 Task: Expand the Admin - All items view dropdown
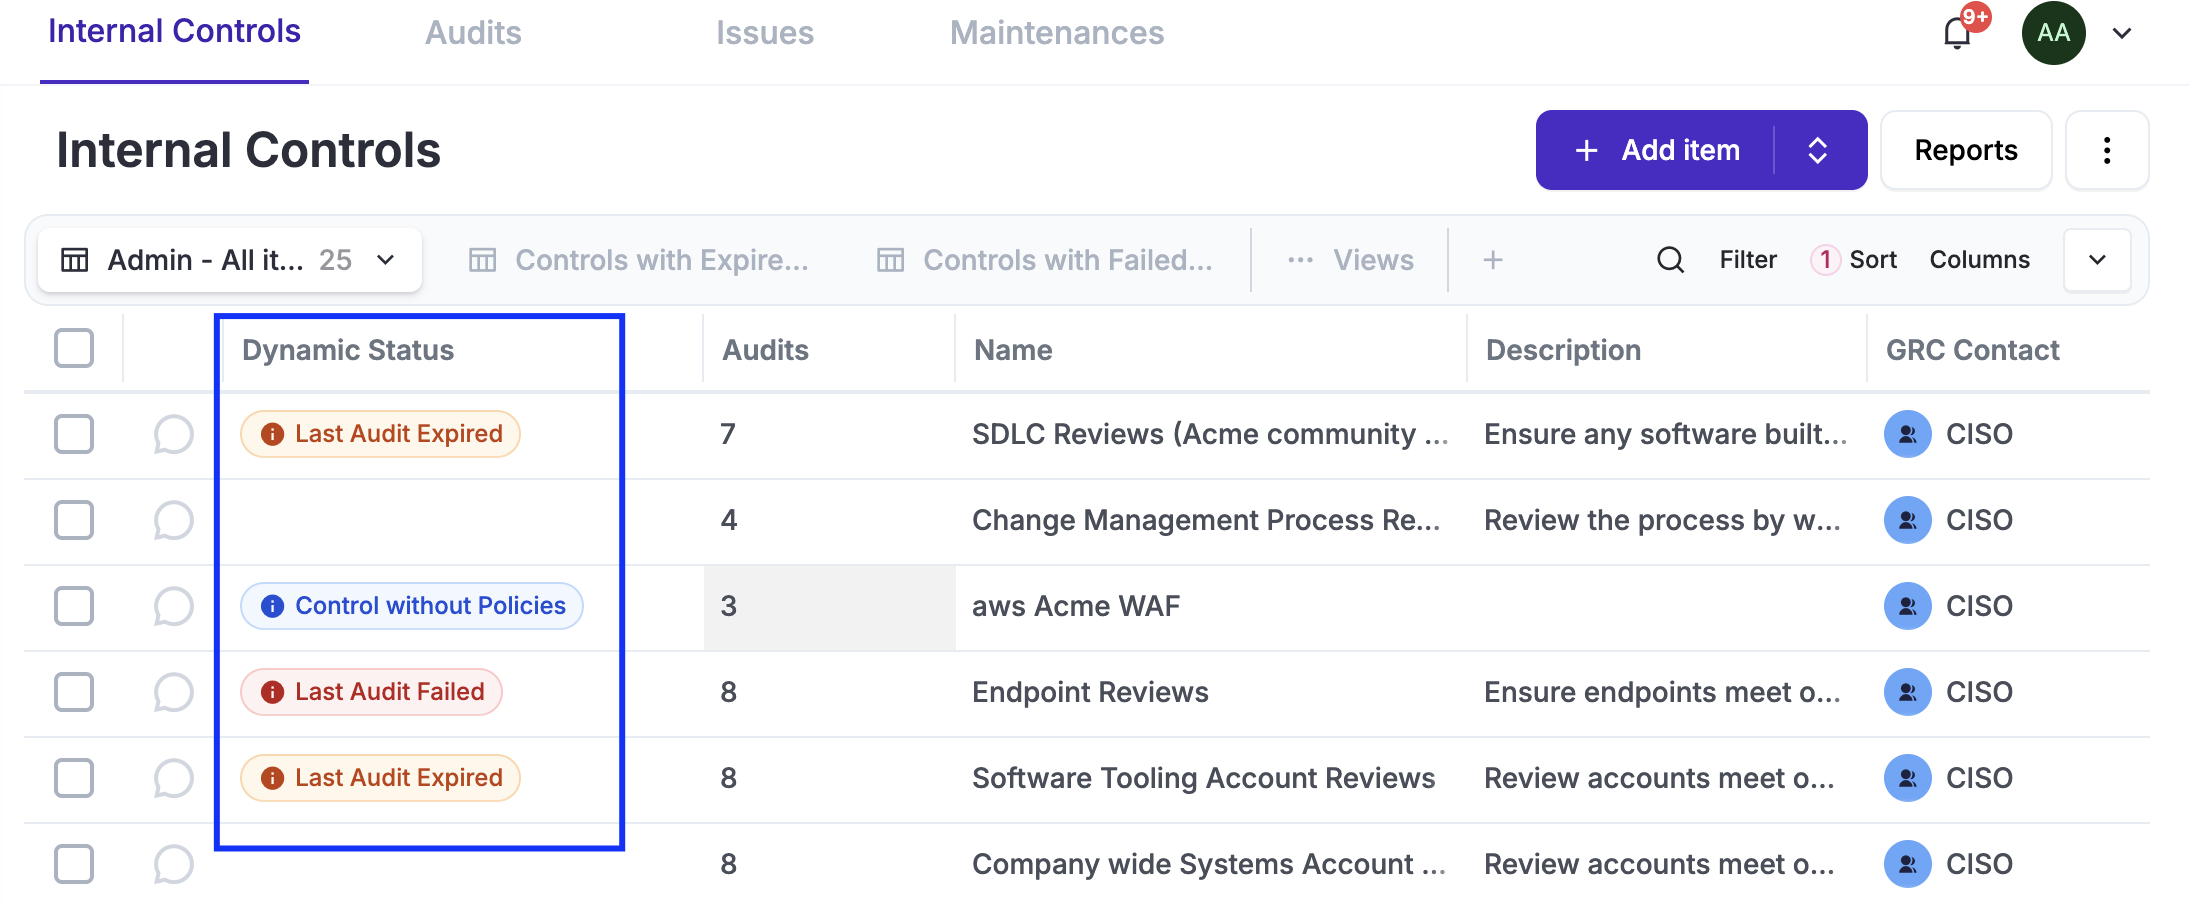(385, 260)
